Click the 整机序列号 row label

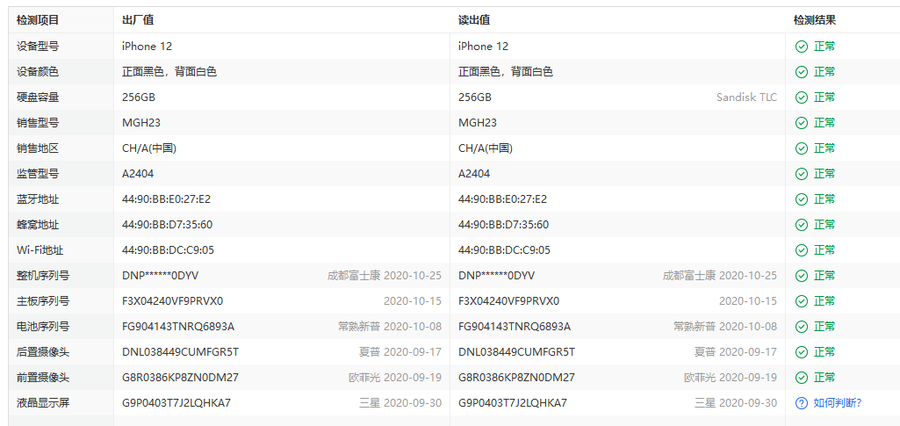tap(43, 276)
